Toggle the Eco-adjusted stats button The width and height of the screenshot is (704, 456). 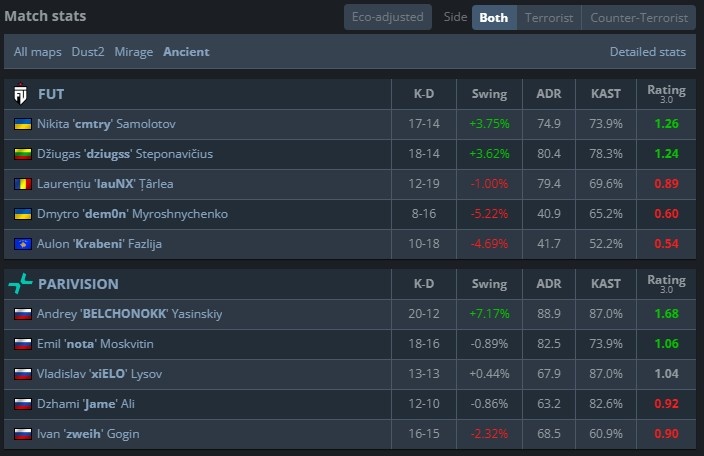[388, 17]
